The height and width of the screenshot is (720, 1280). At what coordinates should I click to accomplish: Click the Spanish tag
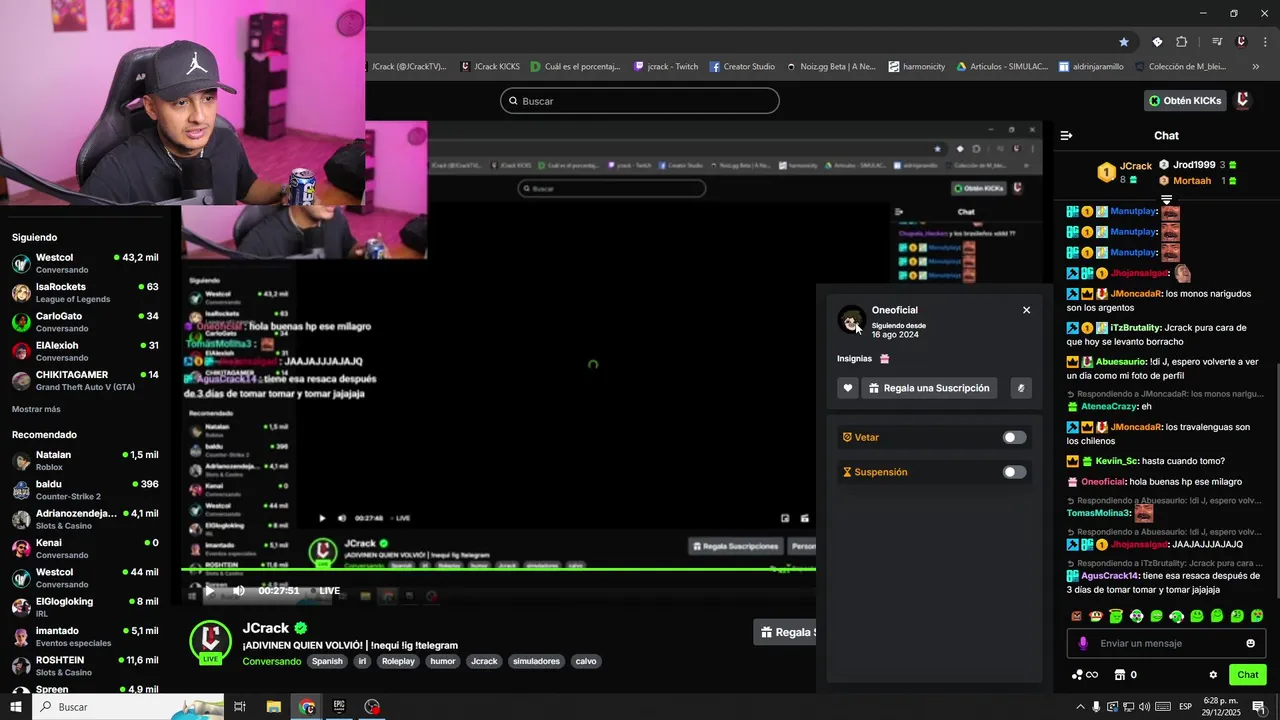(x=327, y=661)
